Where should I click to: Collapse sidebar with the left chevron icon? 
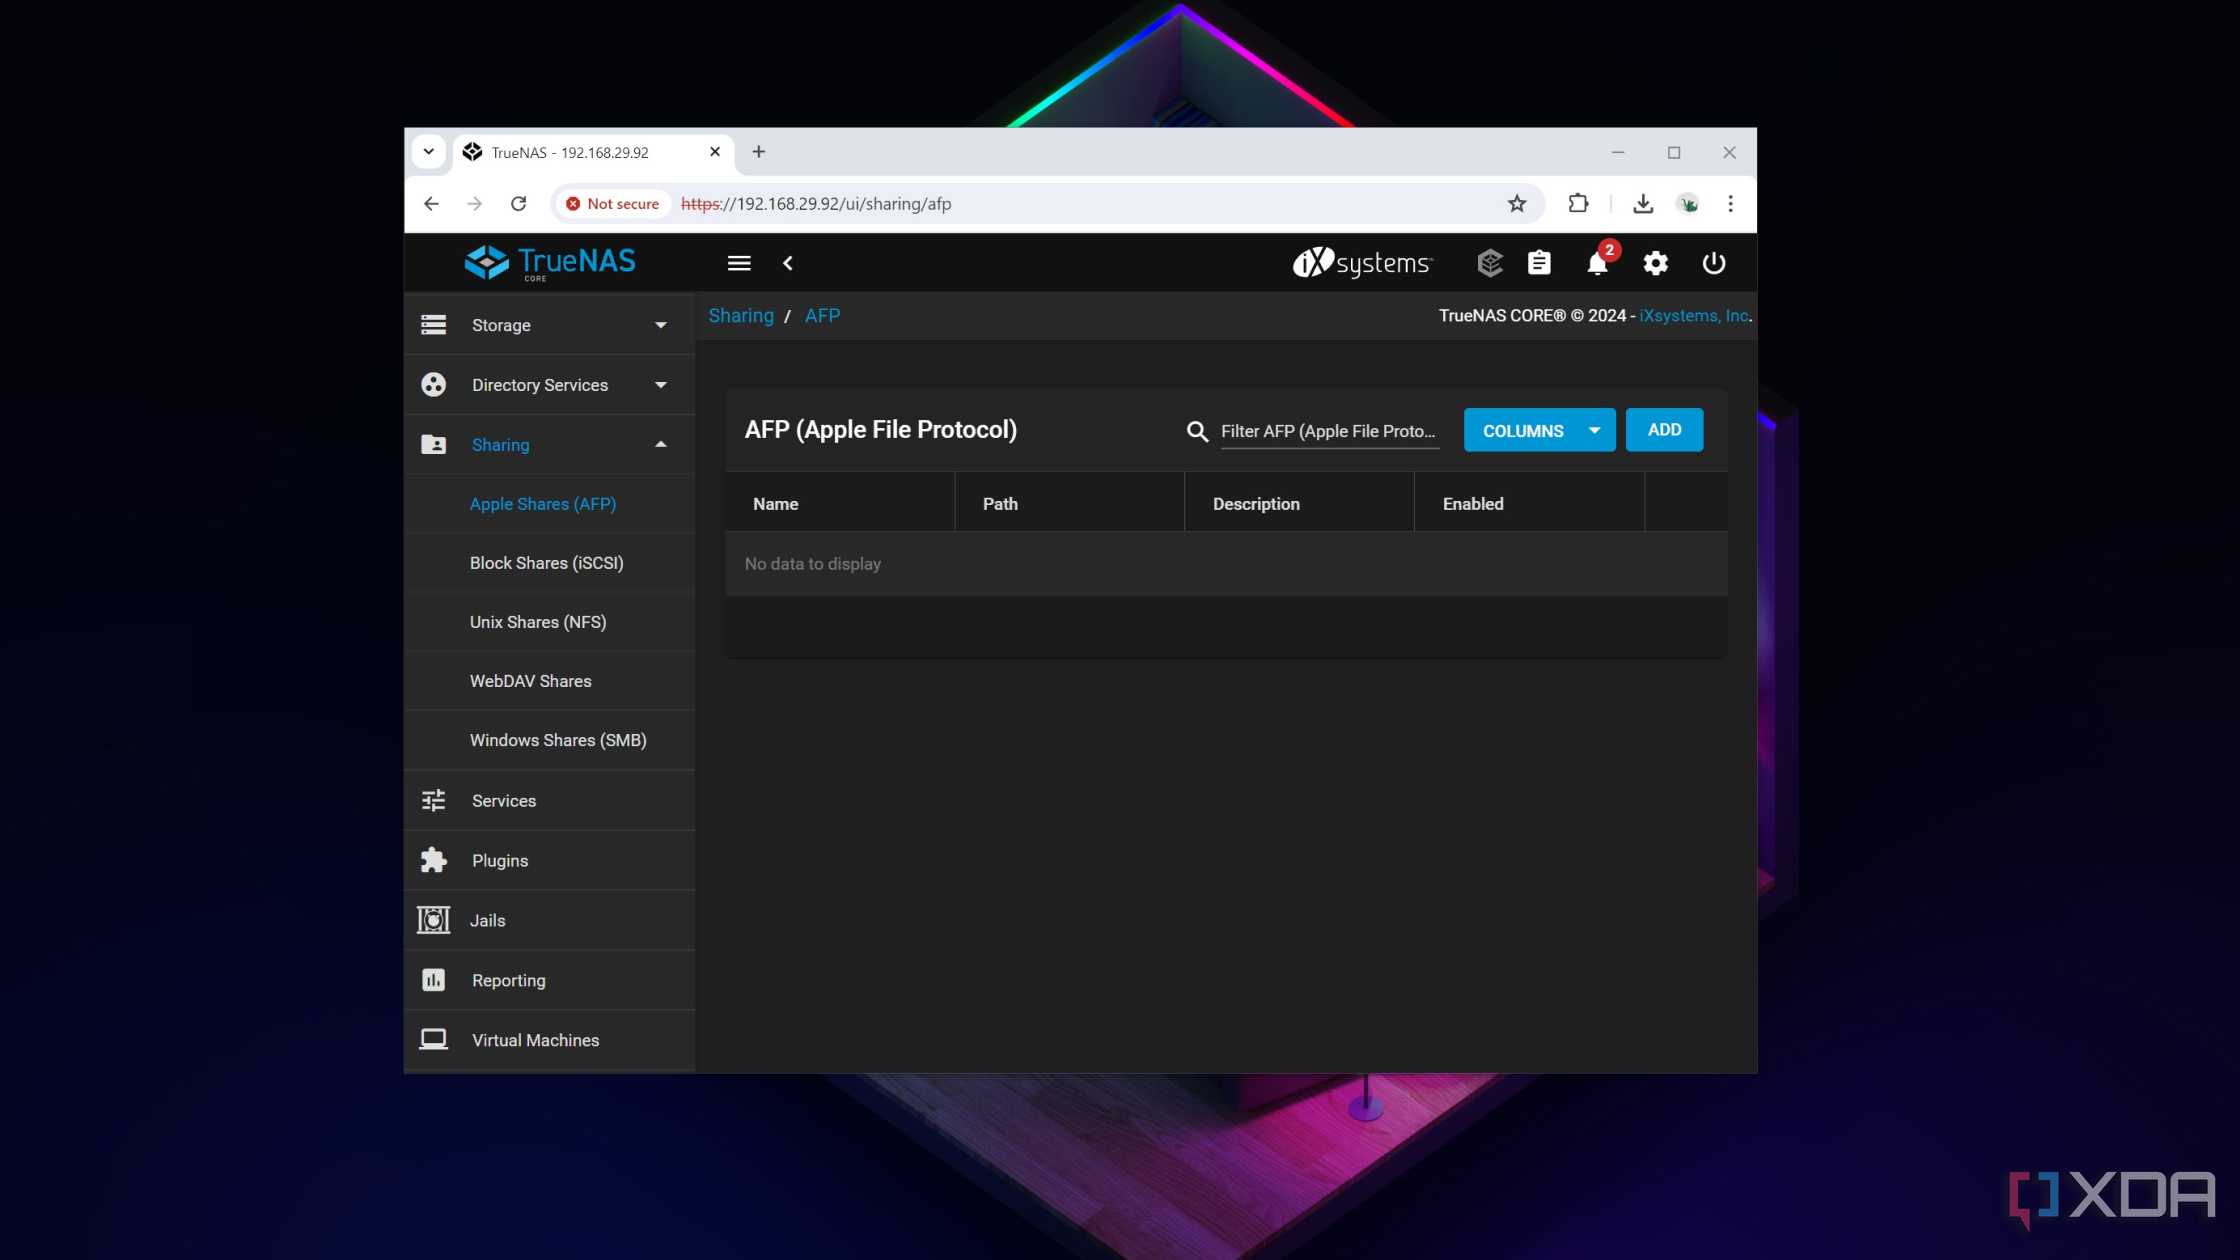788,263
